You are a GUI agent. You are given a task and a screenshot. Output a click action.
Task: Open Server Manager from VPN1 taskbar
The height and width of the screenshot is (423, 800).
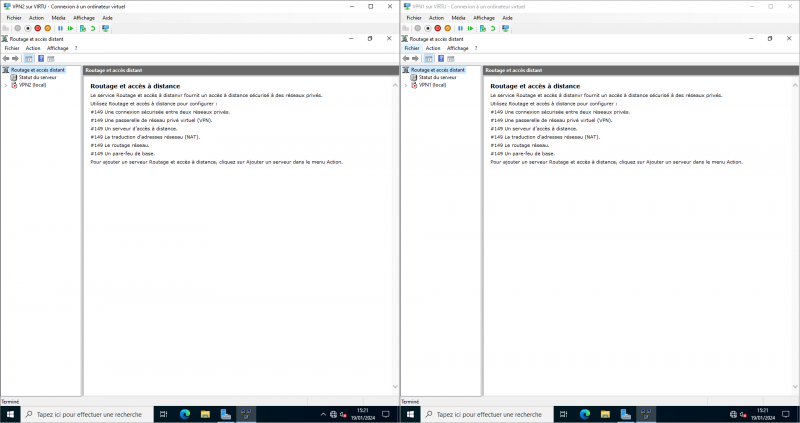coord(626,414)
